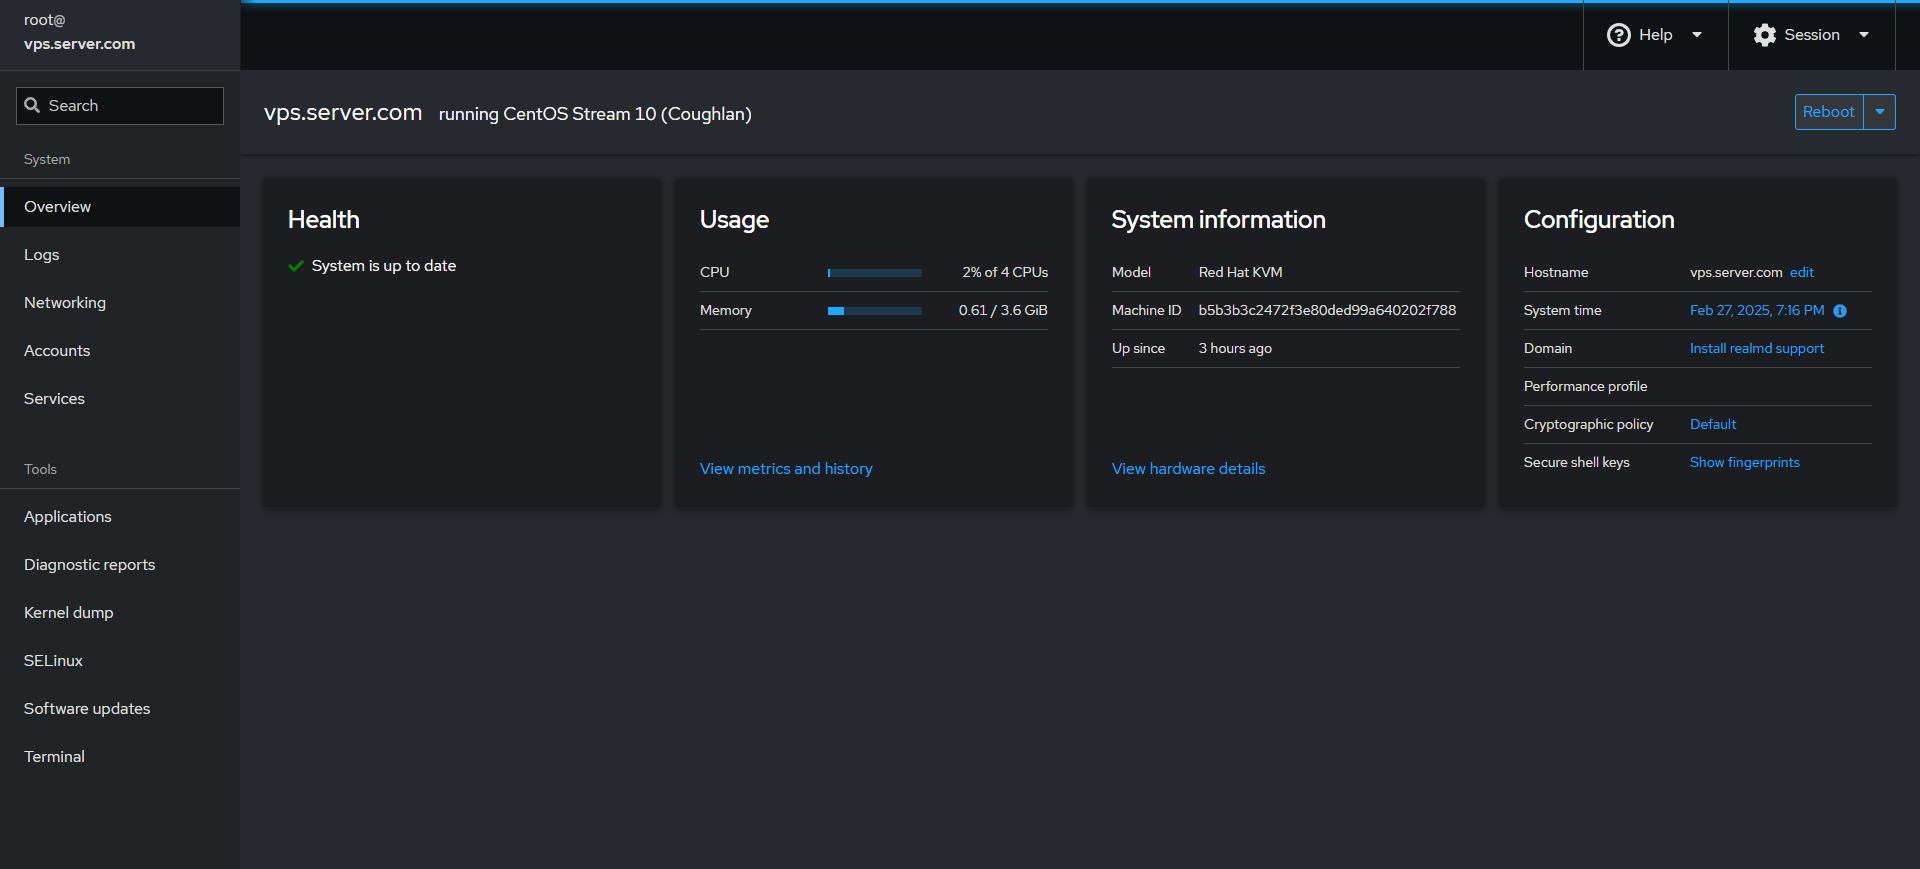The height and width of the screenshot is (869, 1920).
Task: Open Diagnostic reports
Action: click(120, 565)
